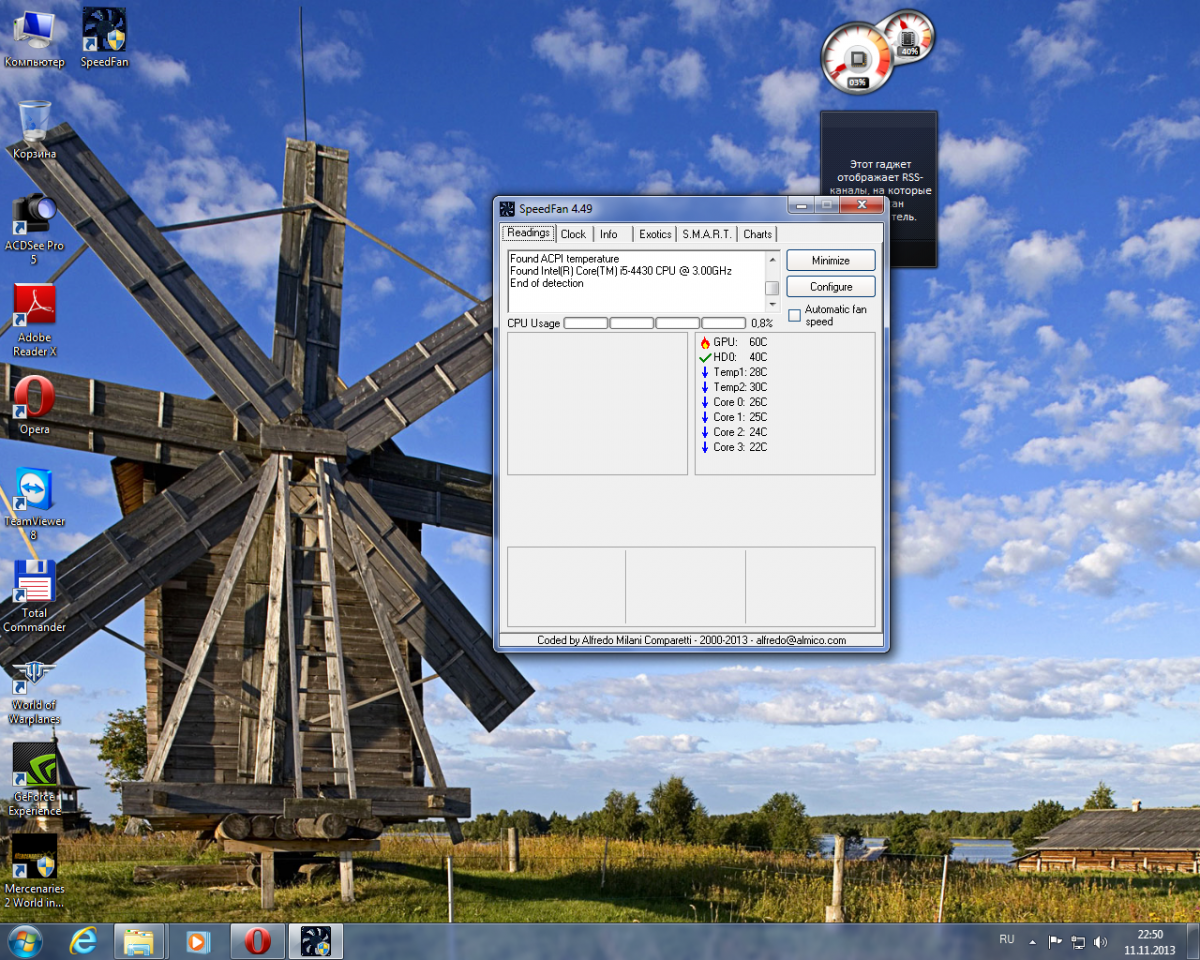The height and width of the screenshot is (960, 1200).
Task: Click the RU language indicator
Action: coord(1007,940)
